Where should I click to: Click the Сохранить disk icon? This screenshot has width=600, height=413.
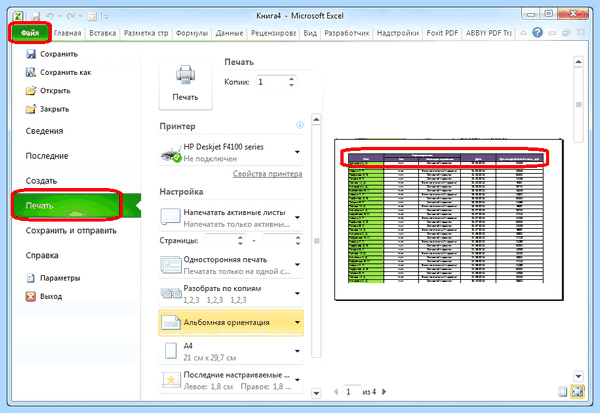point(31,54)
